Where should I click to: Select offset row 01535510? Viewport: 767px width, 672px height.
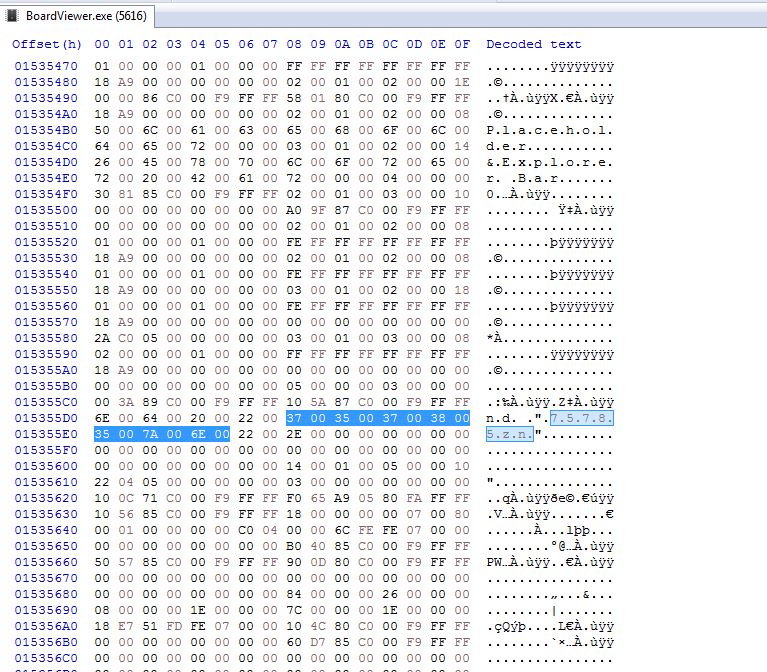tap(46, 226)
